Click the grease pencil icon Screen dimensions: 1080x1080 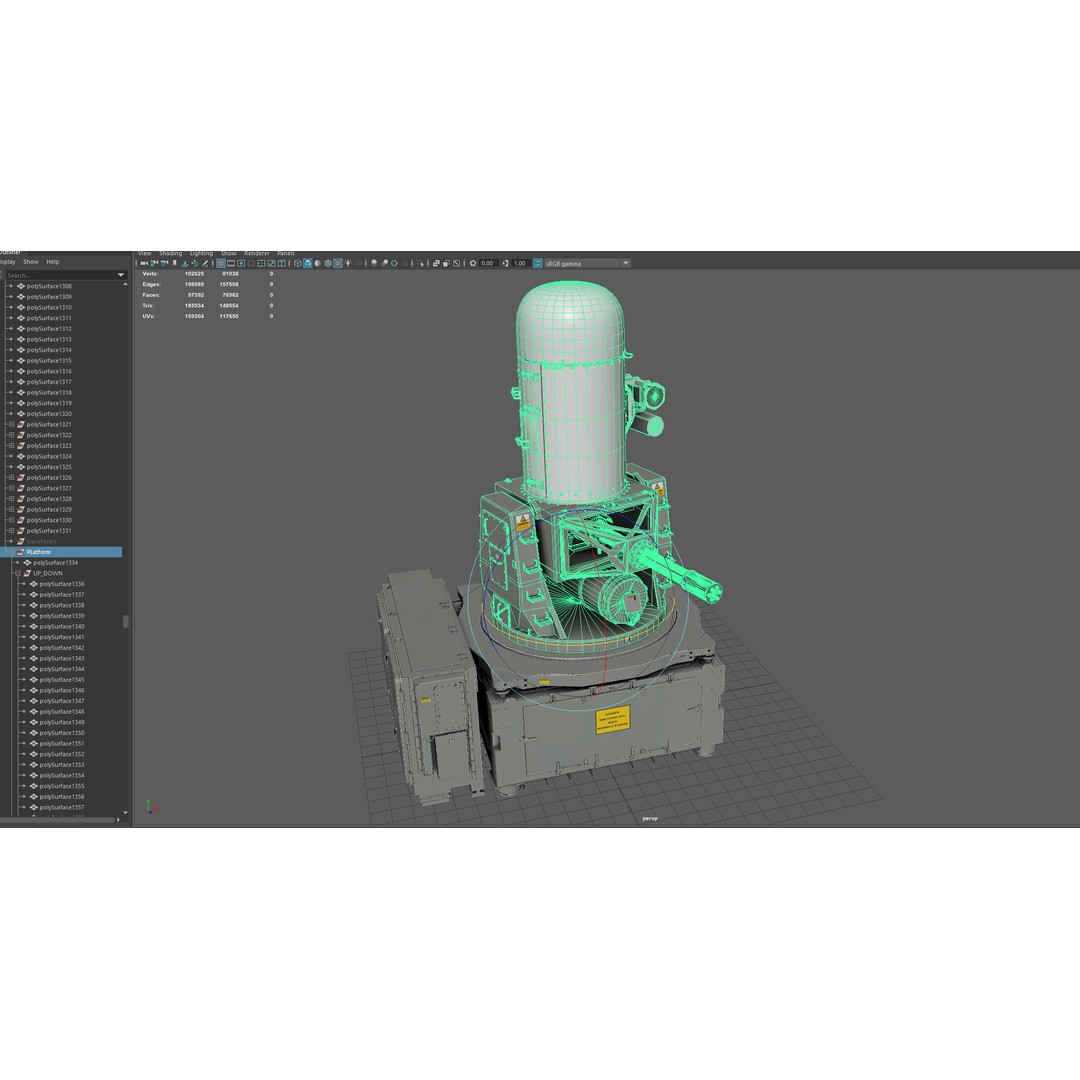point(205,263)
